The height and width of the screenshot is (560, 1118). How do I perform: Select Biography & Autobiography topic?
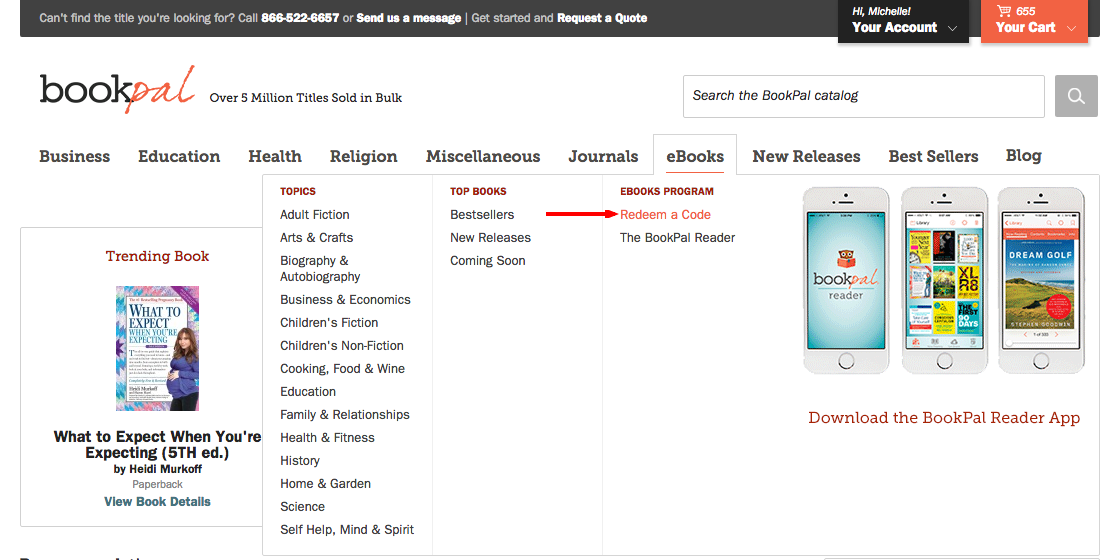(x=320, y=269)
